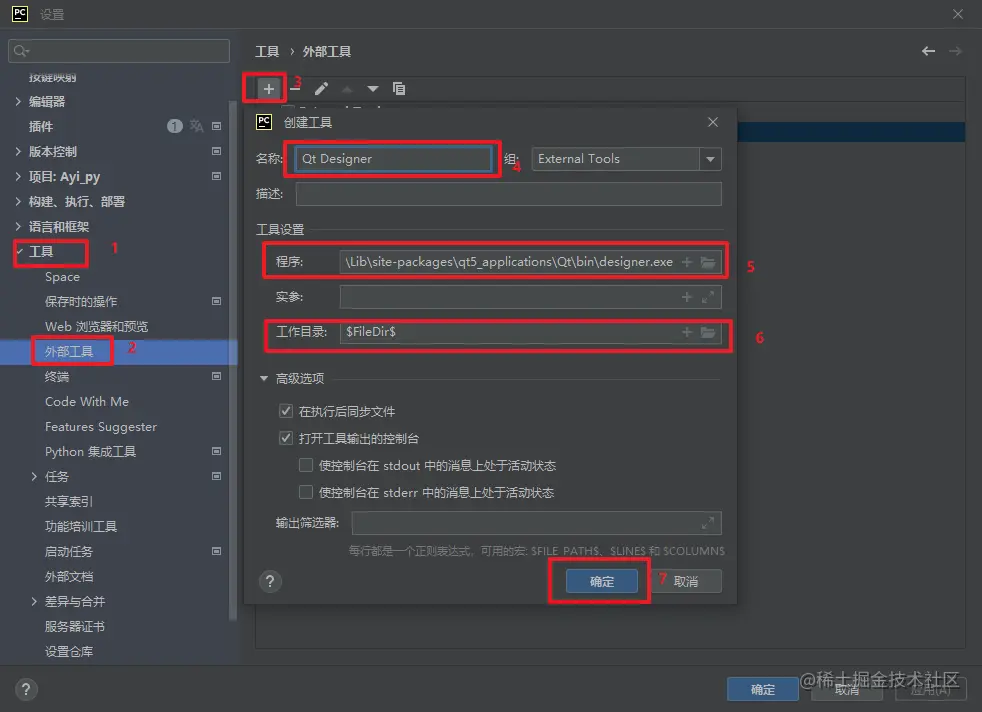Expand the 实参 field editor
982x712 pixels.
(x=708, y=297)
